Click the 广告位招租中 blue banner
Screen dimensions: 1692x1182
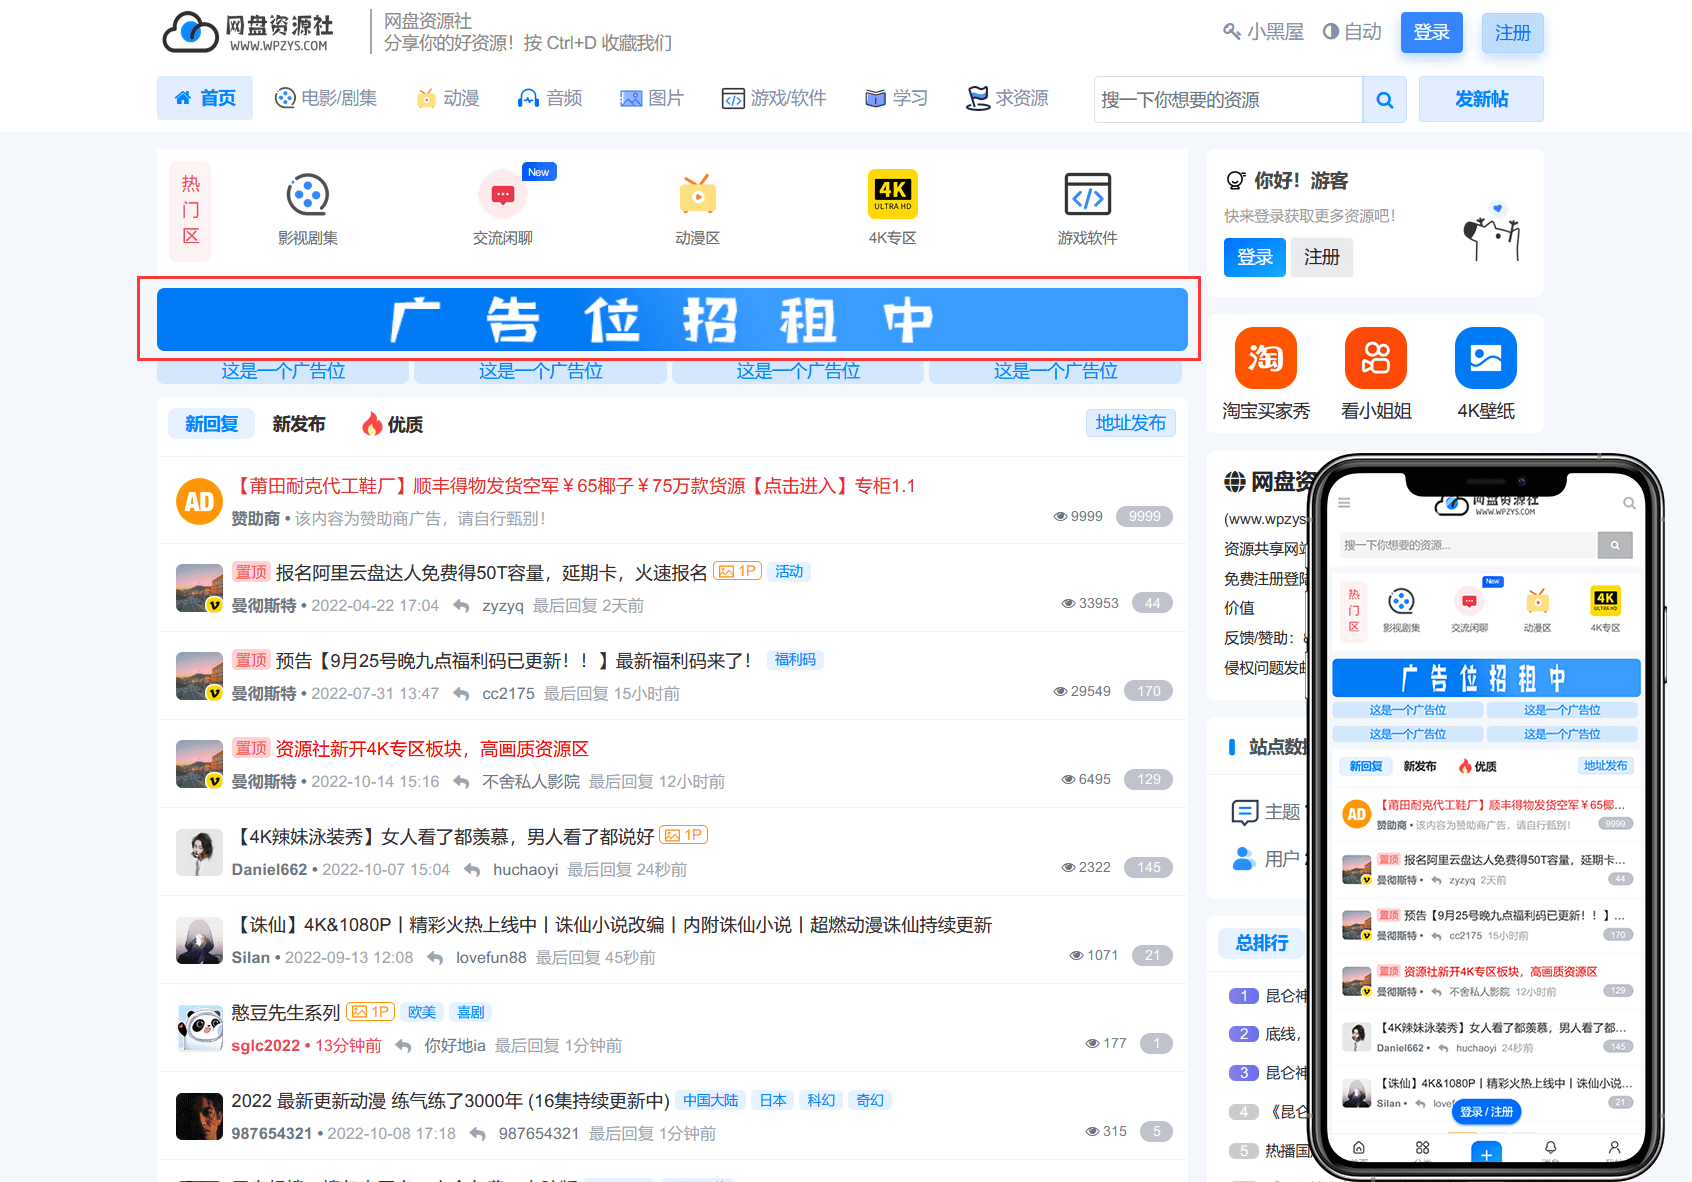tap(672, 320)
